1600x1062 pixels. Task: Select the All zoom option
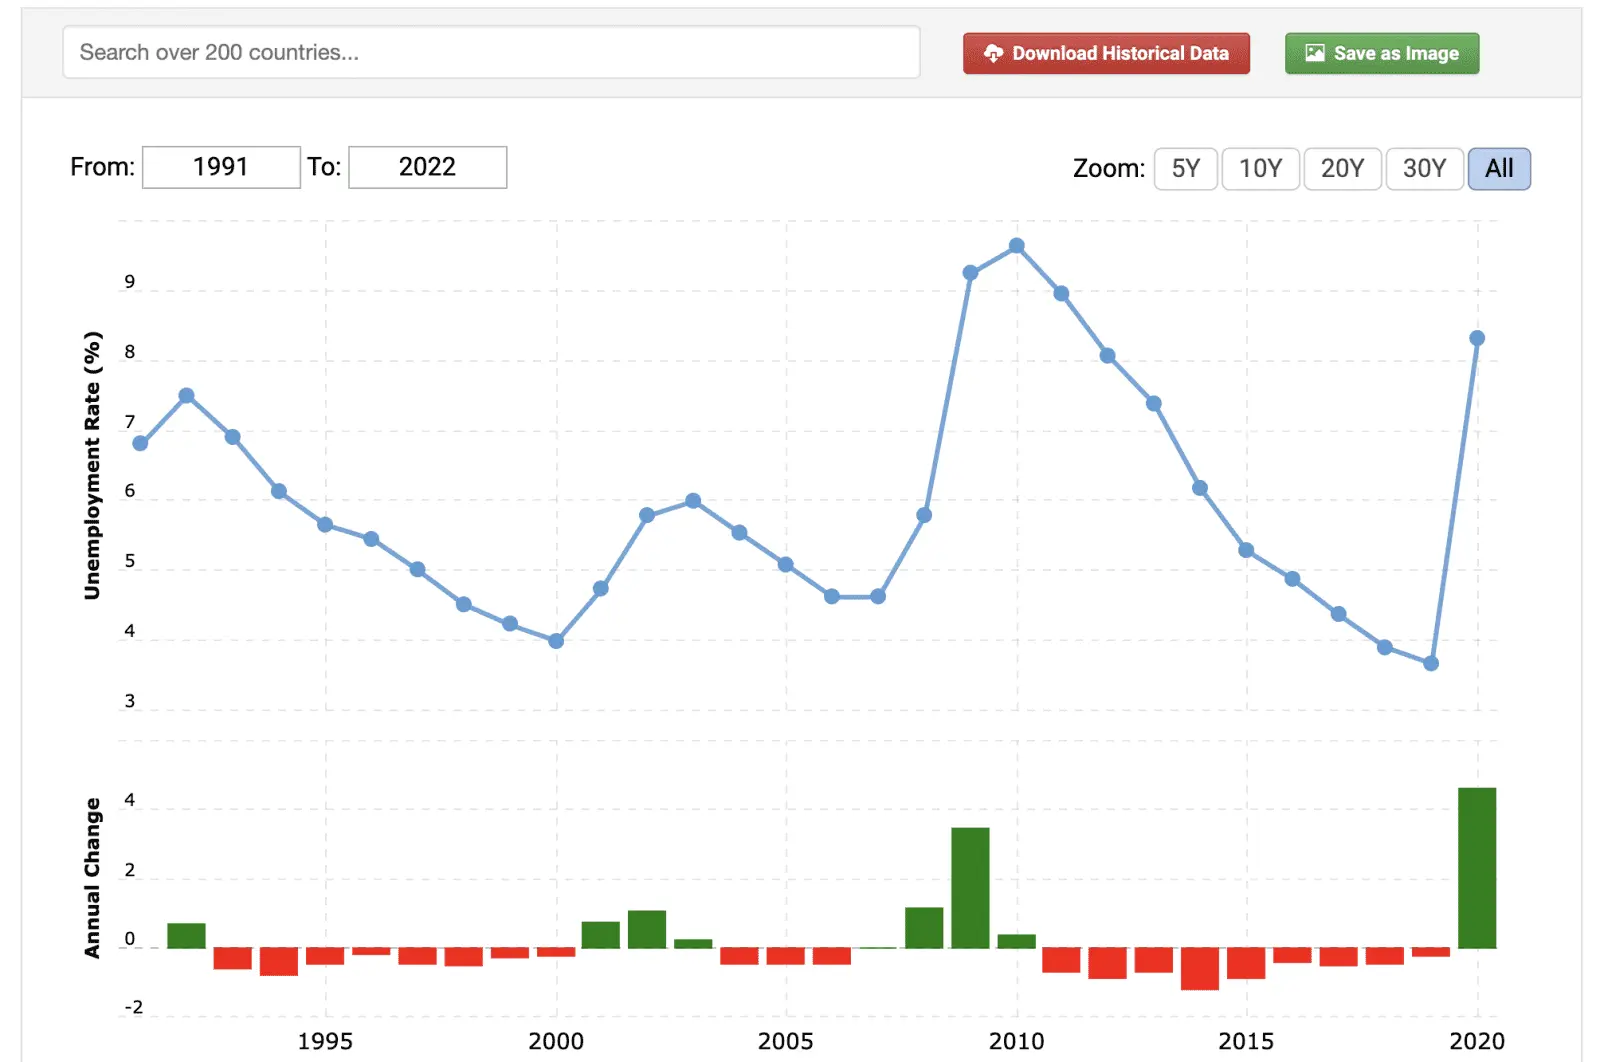point(1498,169)
